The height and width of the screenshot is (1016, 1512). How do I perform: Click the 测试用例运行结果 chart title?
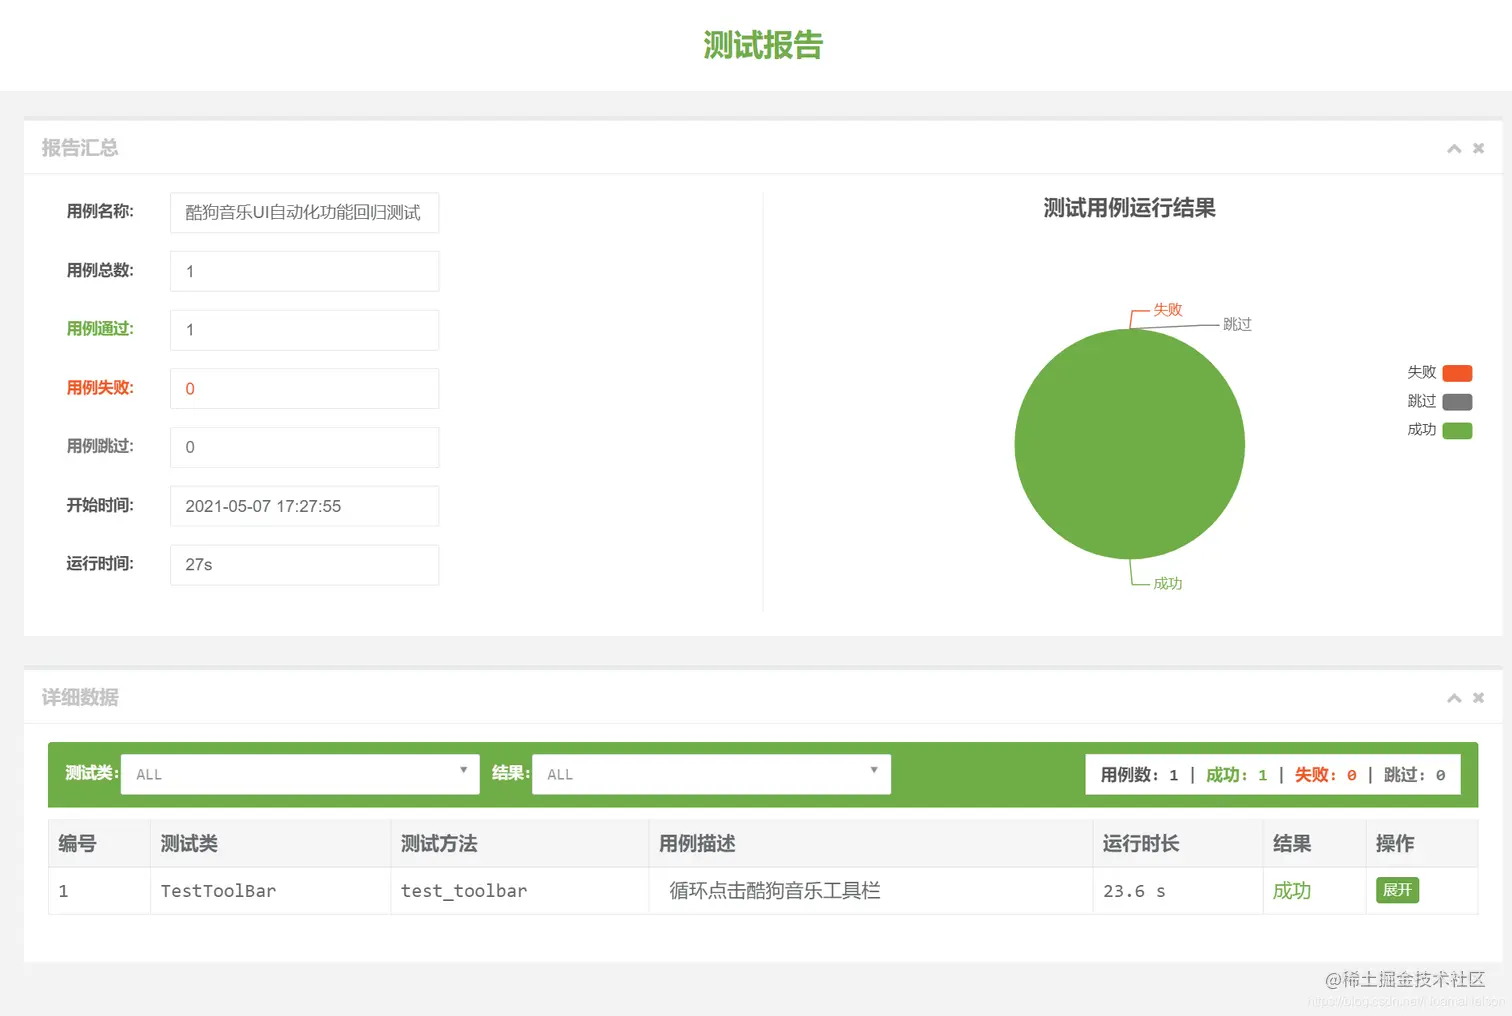(x=1130, y=208)
